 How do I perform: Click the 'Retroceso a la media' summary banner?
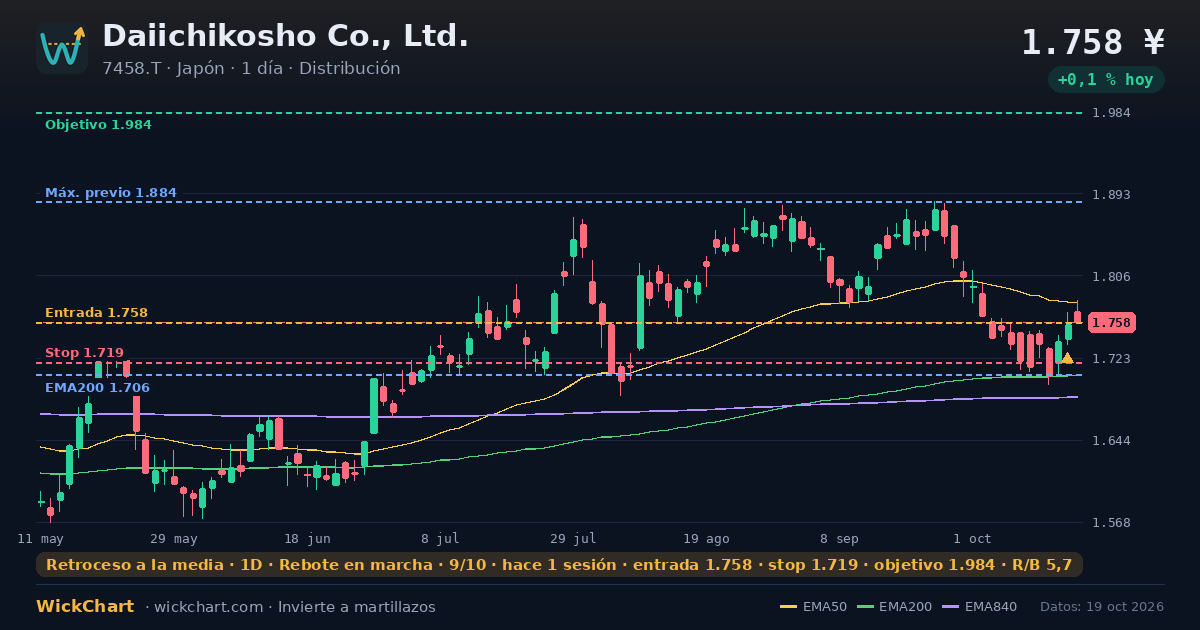click(559, 565)
